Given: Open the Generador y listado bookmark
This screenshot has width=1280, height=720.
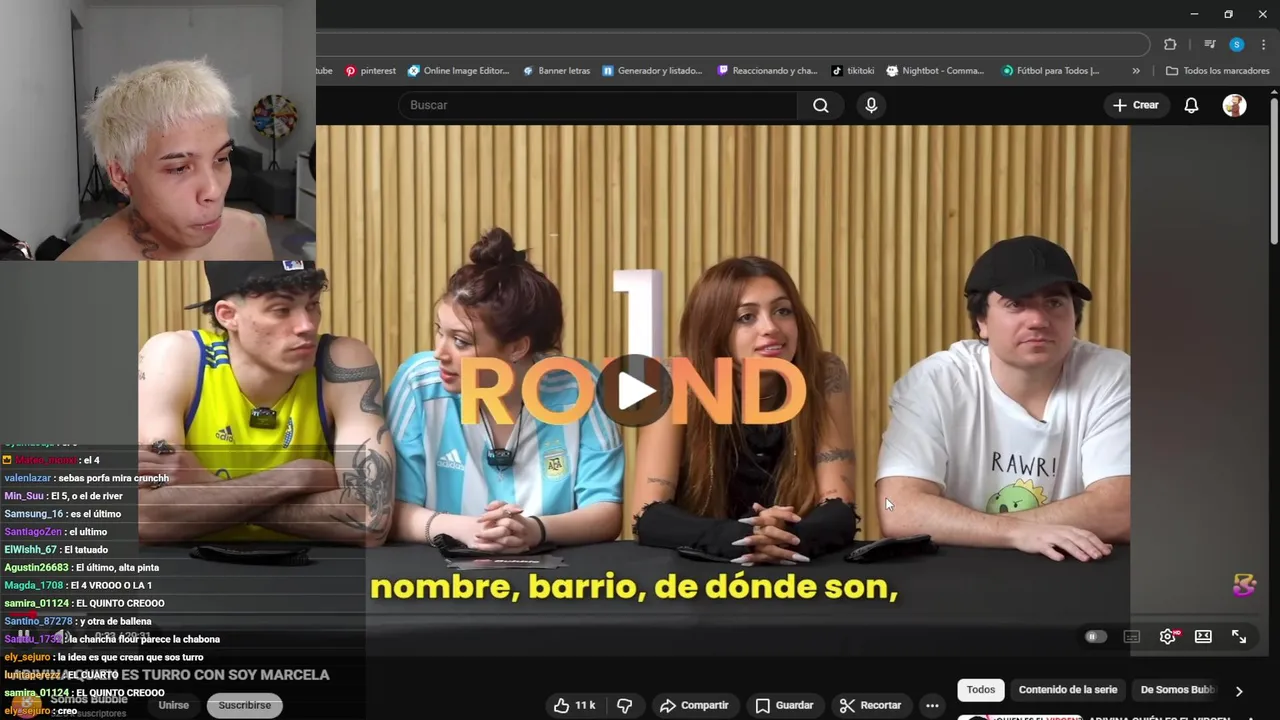Looking at the screenshot, I should click(x=651, y=71).
